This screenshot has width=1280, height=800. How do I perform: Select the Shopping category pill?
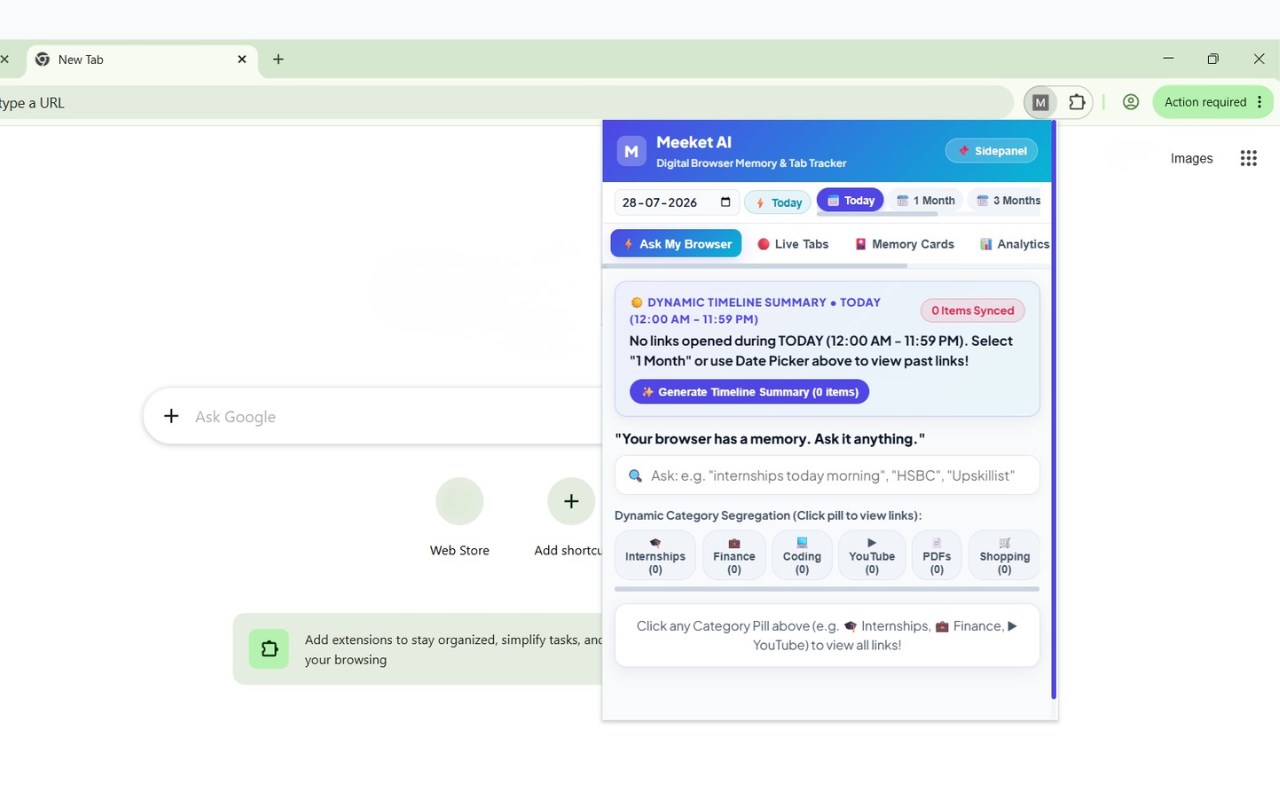click(1004, 555)
